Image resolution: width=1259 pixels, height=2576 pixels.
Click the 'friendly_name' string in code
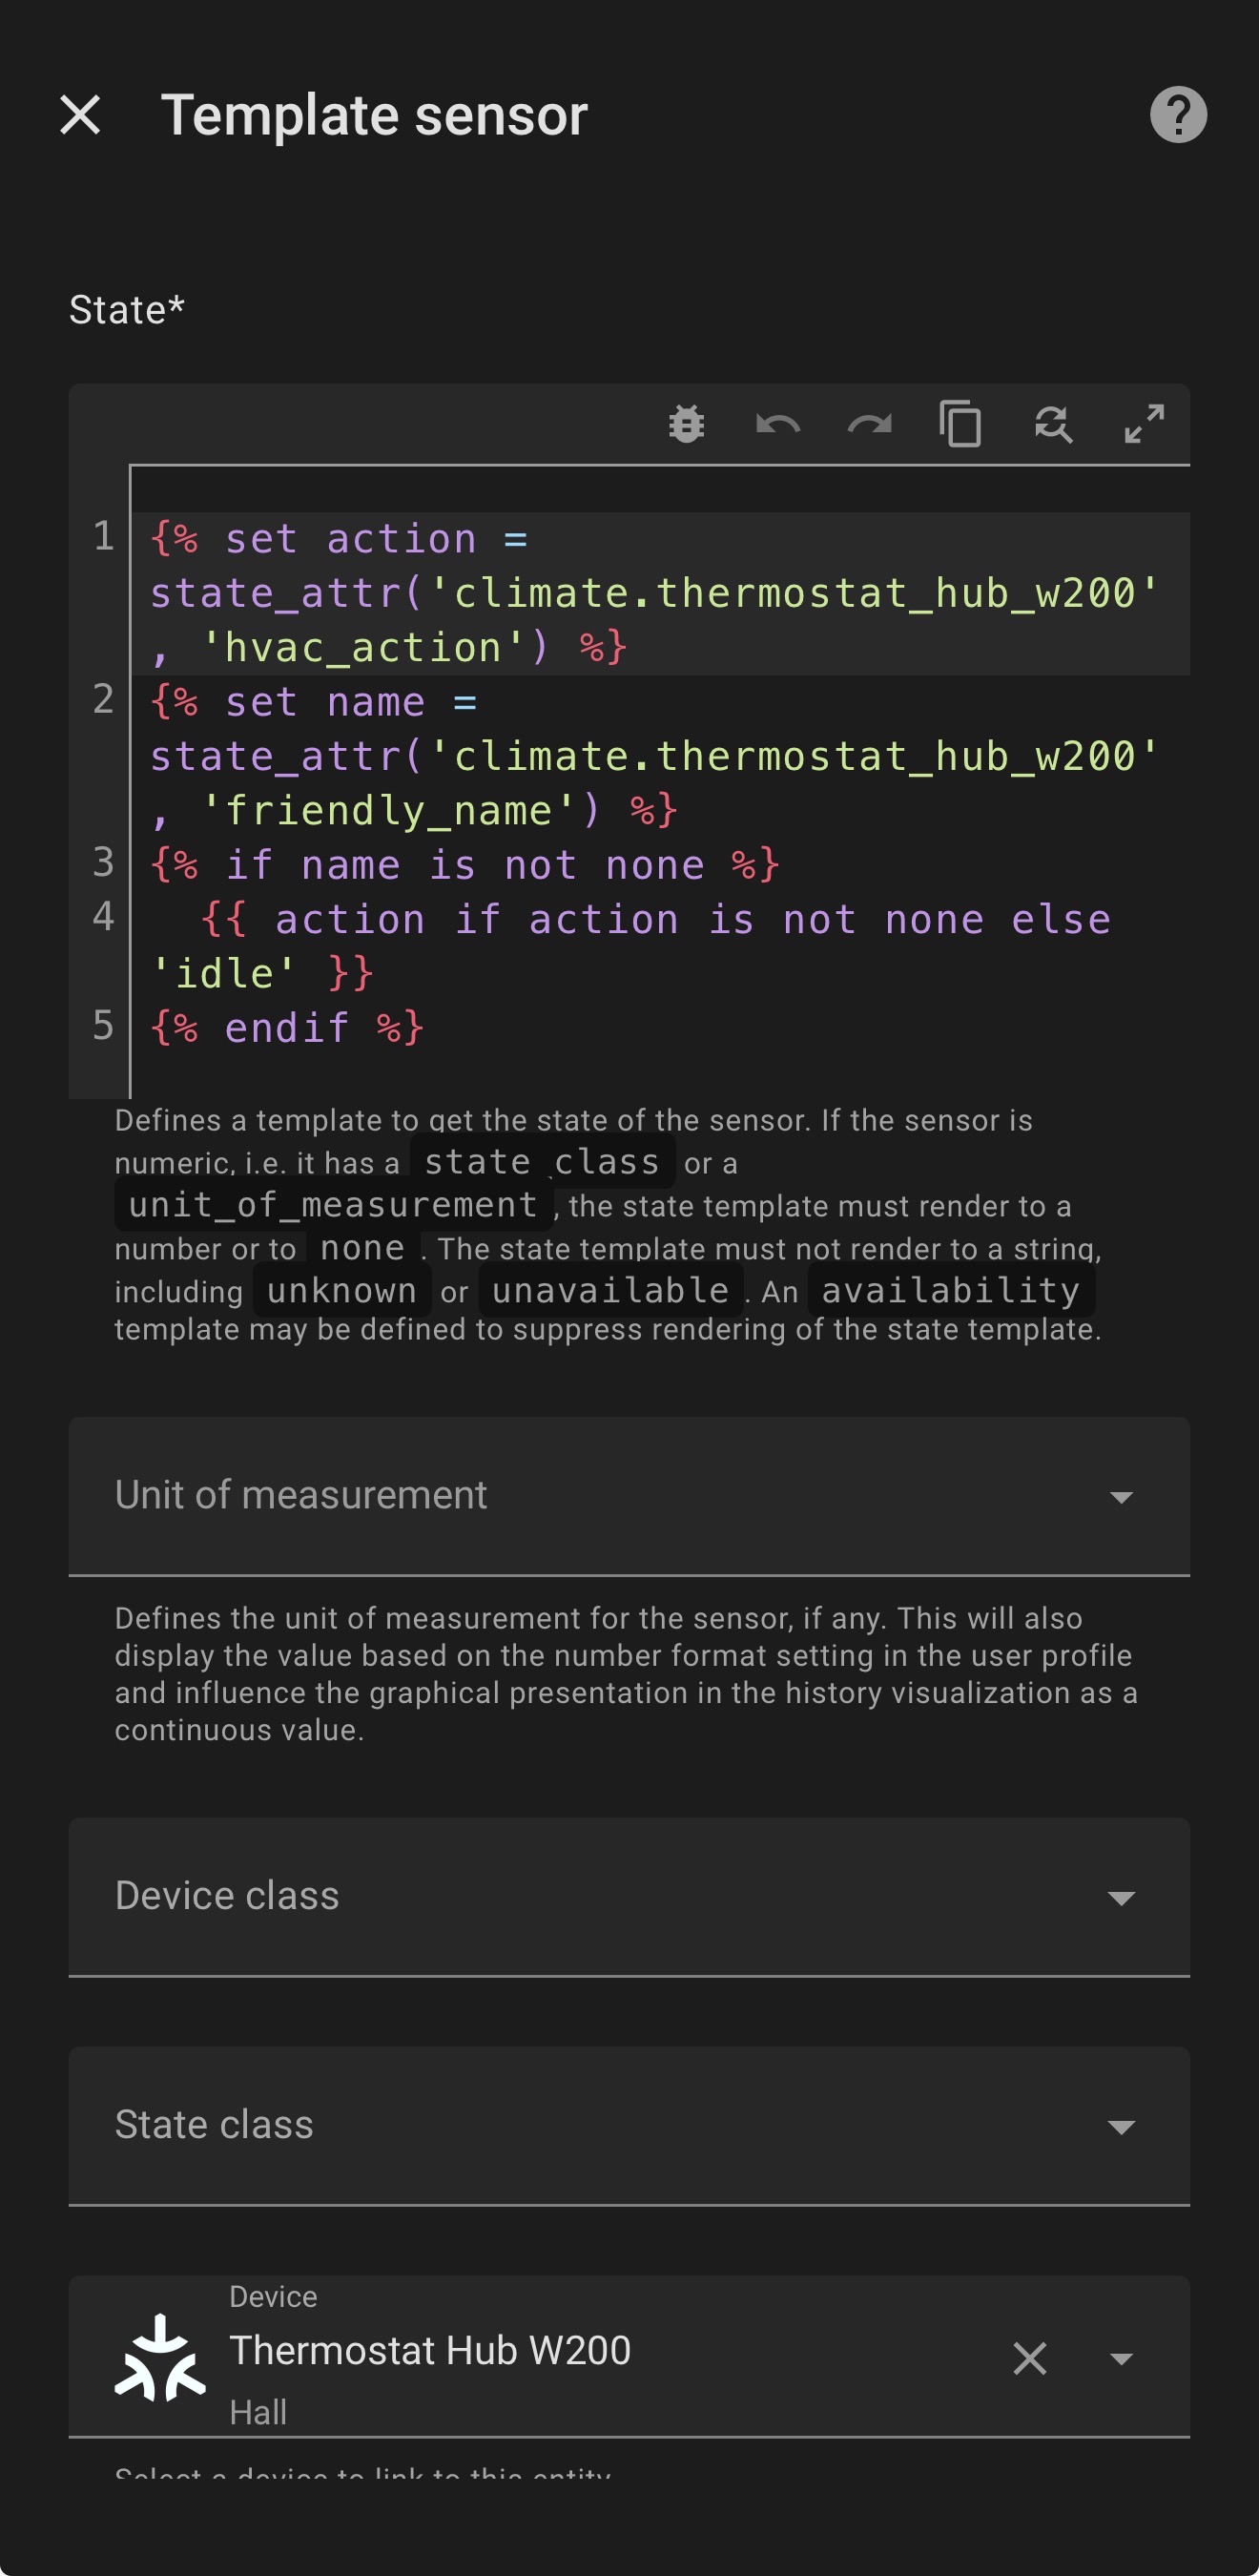click(x=400, y=811)
